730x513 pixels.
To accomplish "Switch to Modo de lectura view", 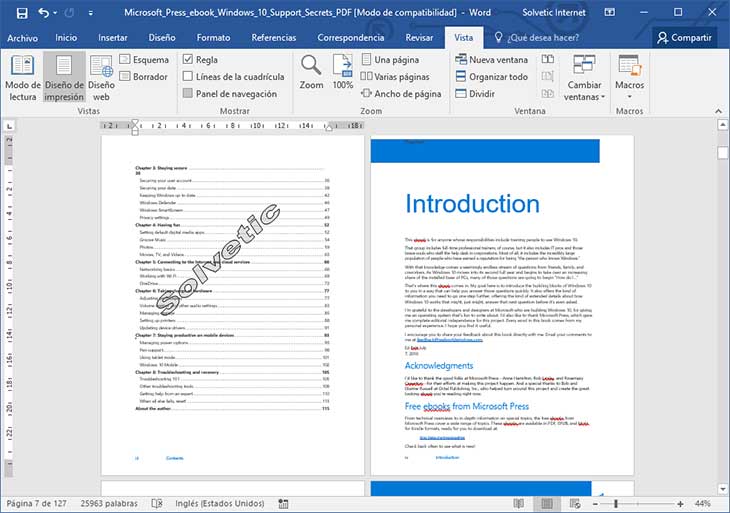I will [23, 77].
